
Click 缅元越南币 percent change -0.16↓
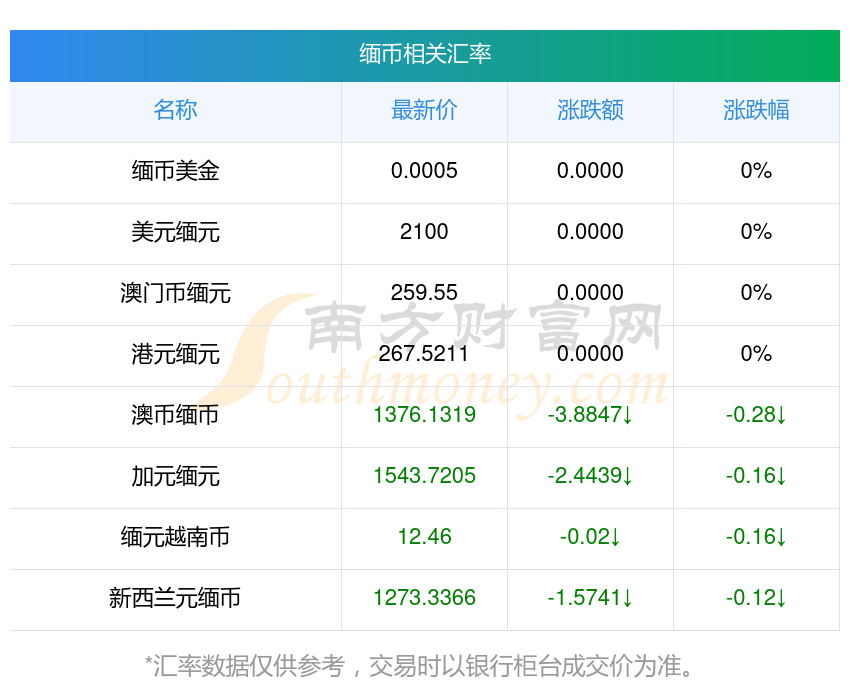pos(756,537)
